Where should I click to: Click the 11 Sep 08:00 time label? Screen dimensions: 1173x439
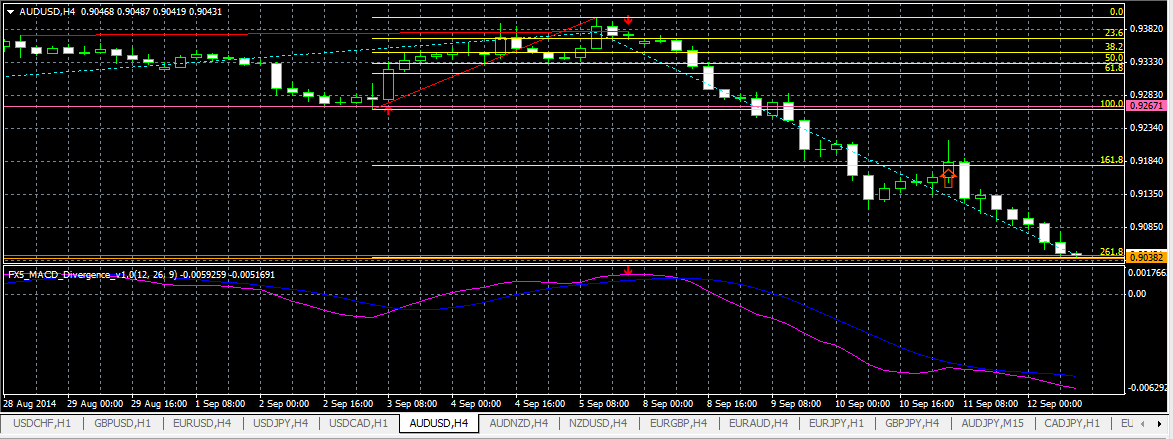click(989, 404)
